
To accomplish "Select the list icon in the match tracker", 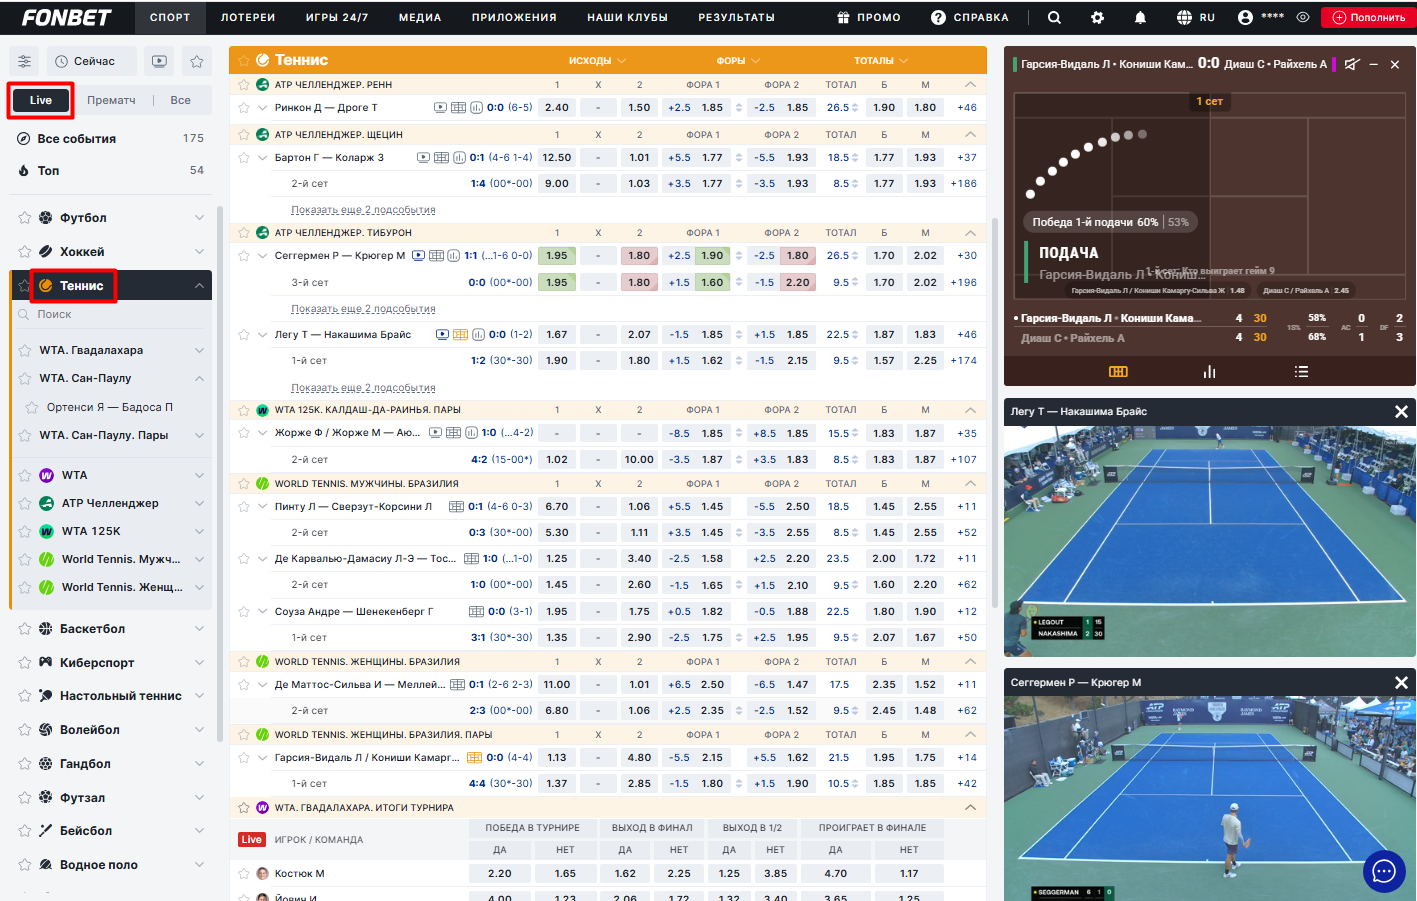I will [x=1301, y=372].
